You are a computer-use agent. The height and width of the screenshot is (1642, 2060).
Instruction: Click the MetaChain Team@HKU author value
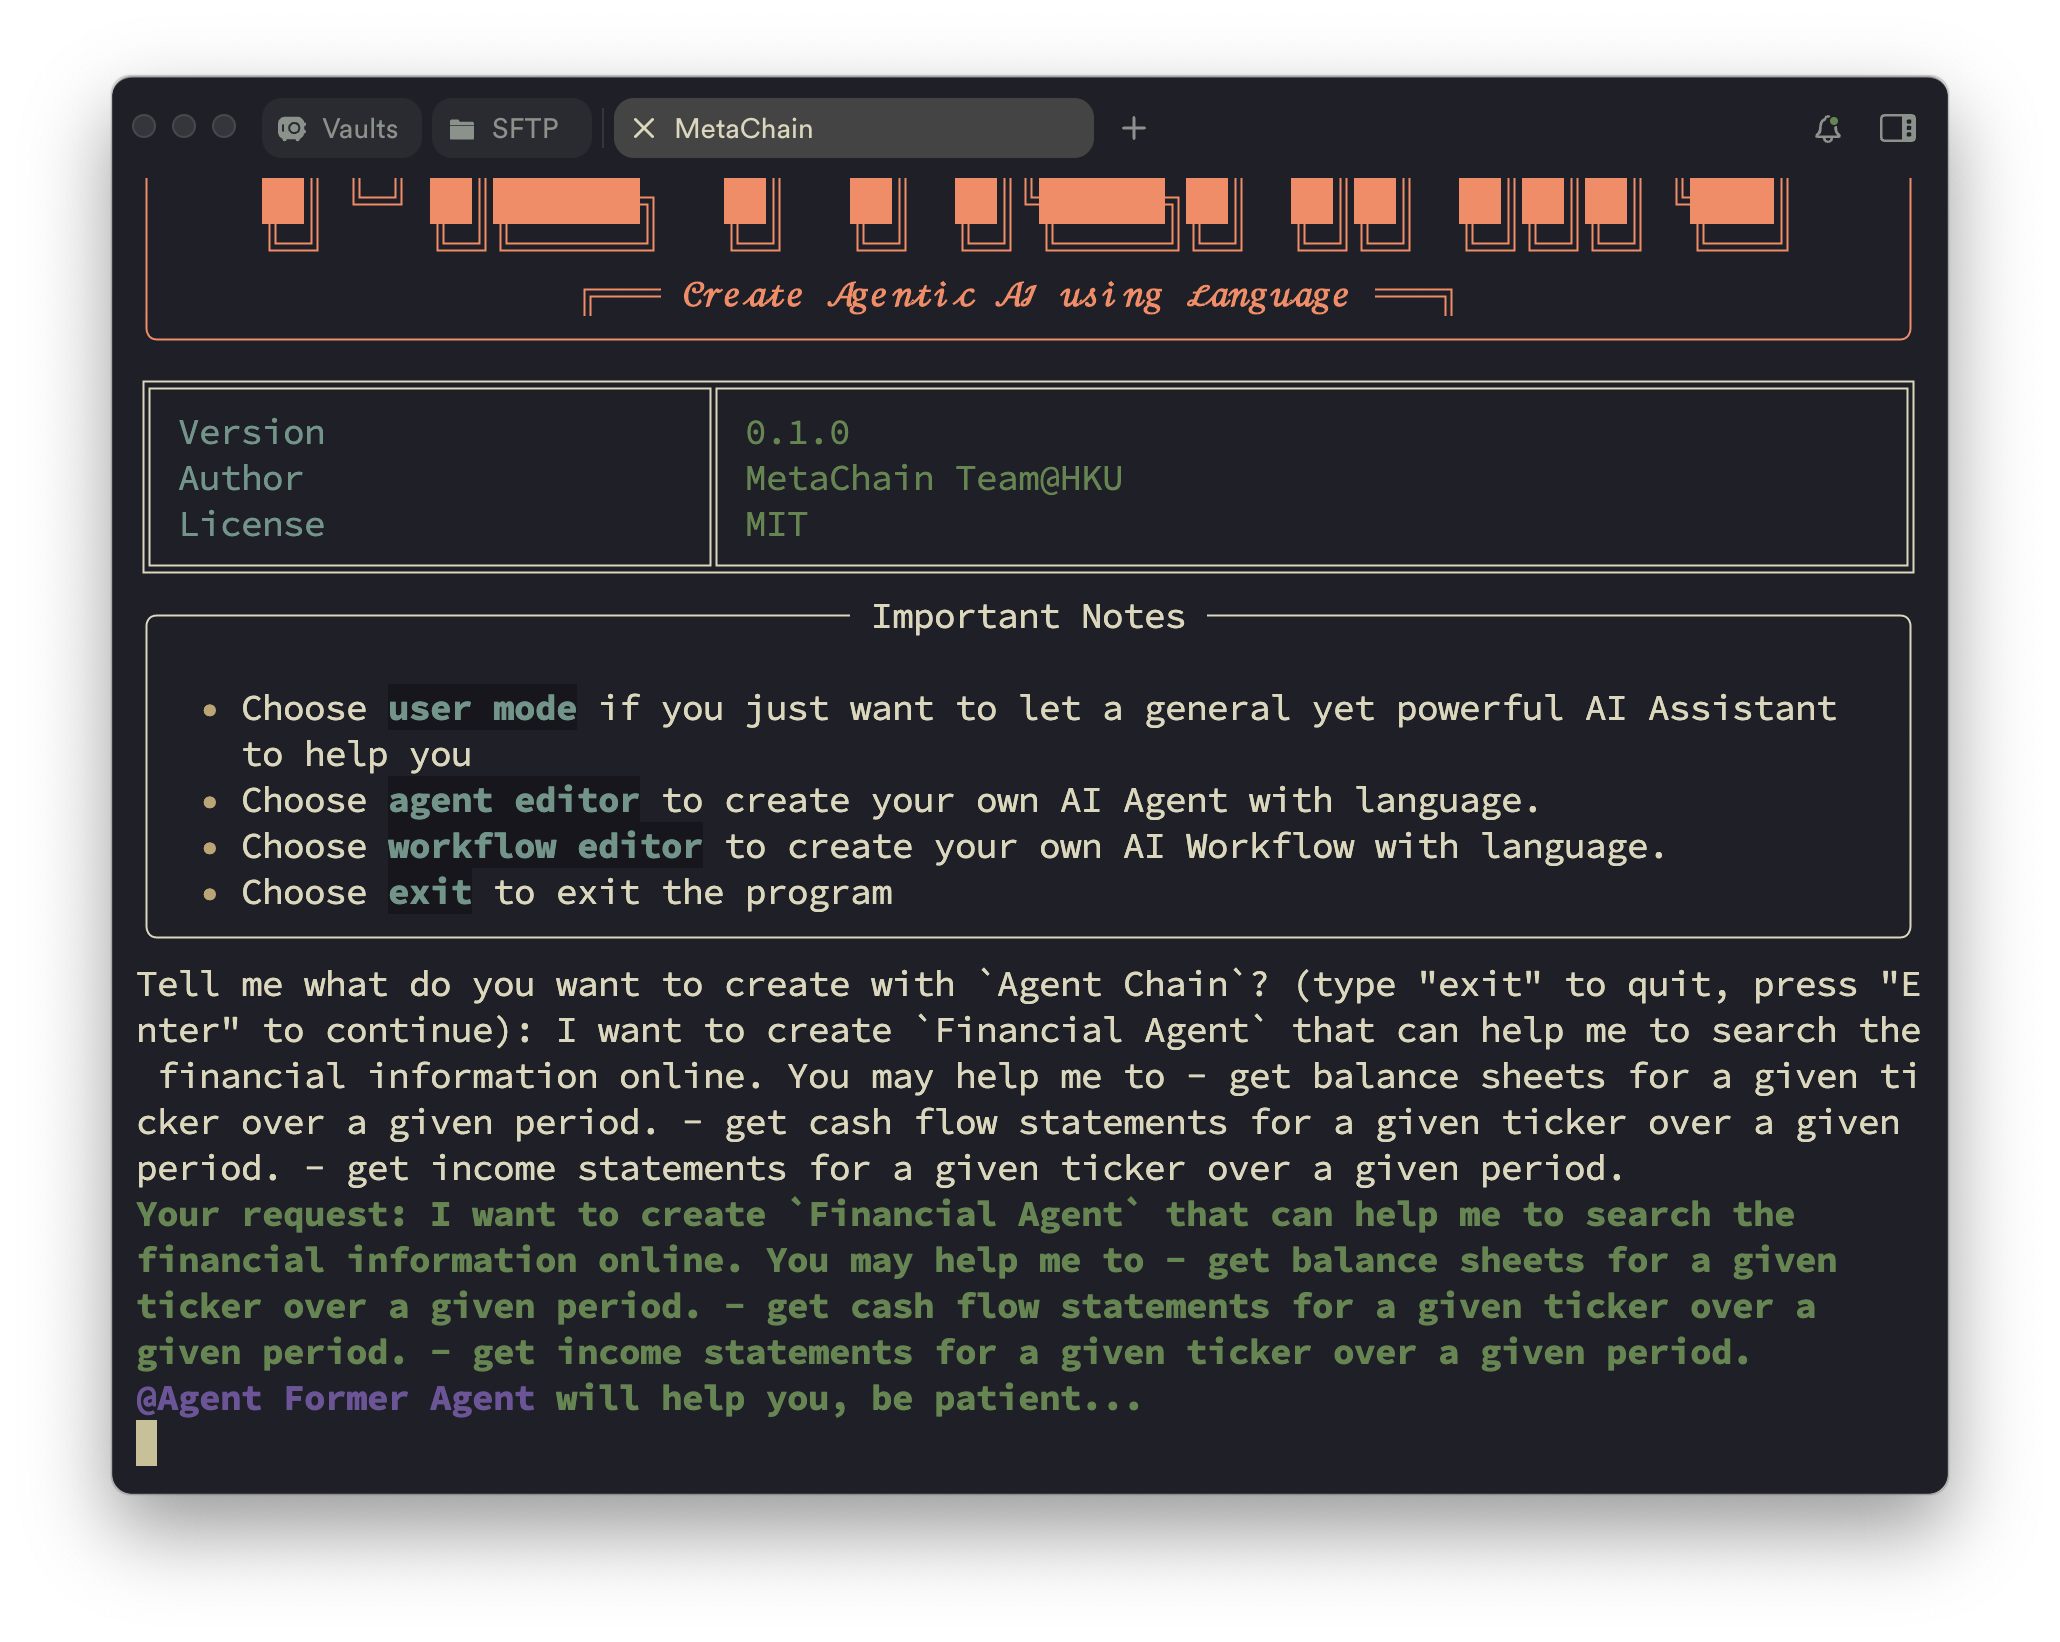936,478
